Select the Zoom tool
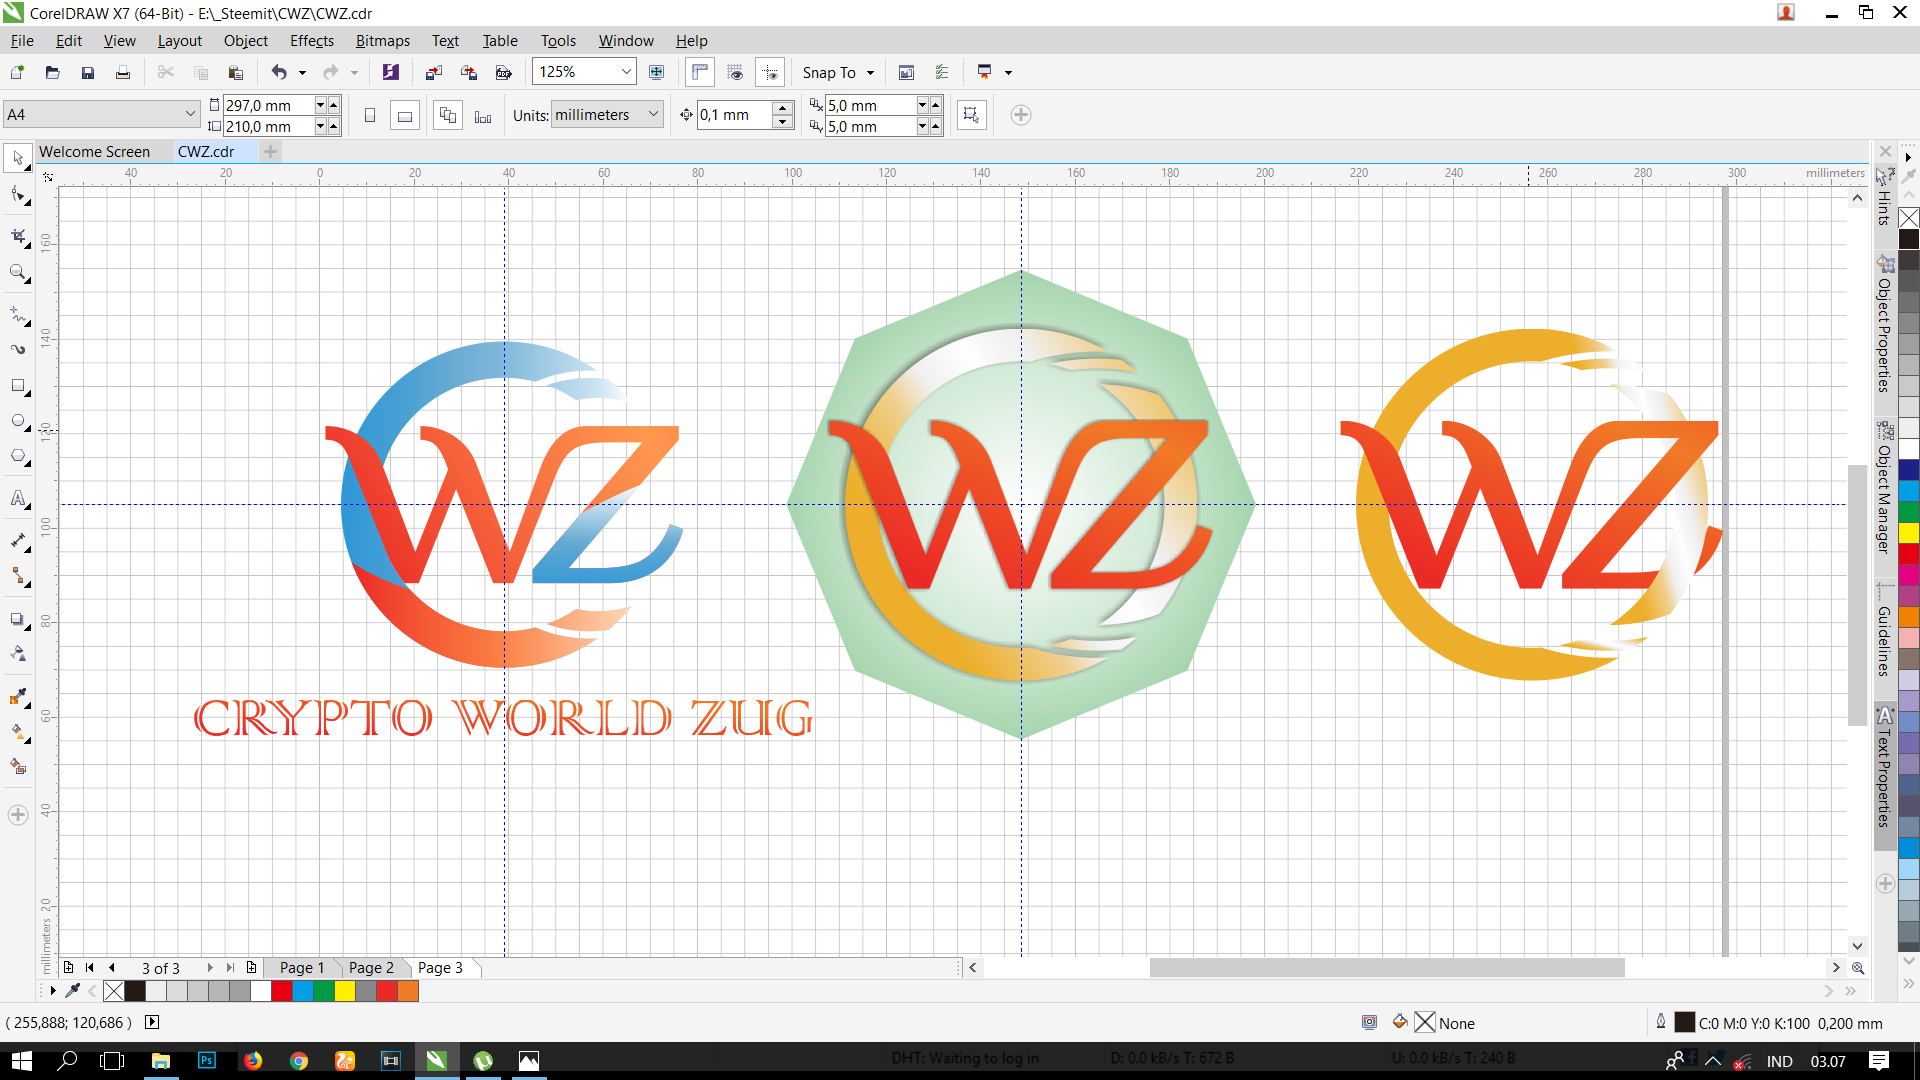Viewport: 1920px width, 1080px height. click(x=17, y=273)
